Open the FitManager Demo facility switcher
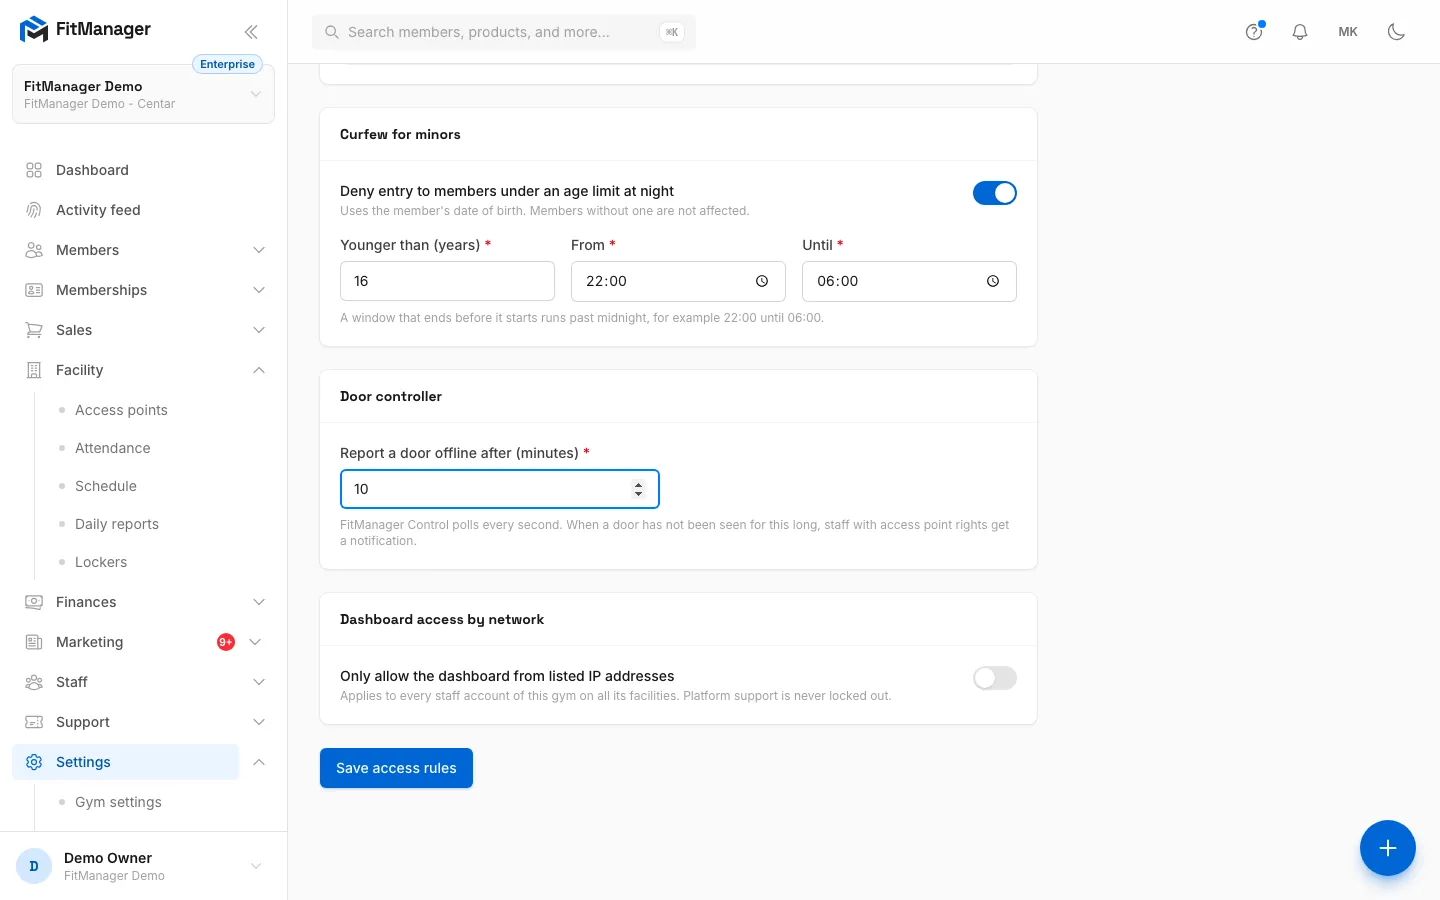This screenshot has width=1440, height=900. tap(143, 94)
